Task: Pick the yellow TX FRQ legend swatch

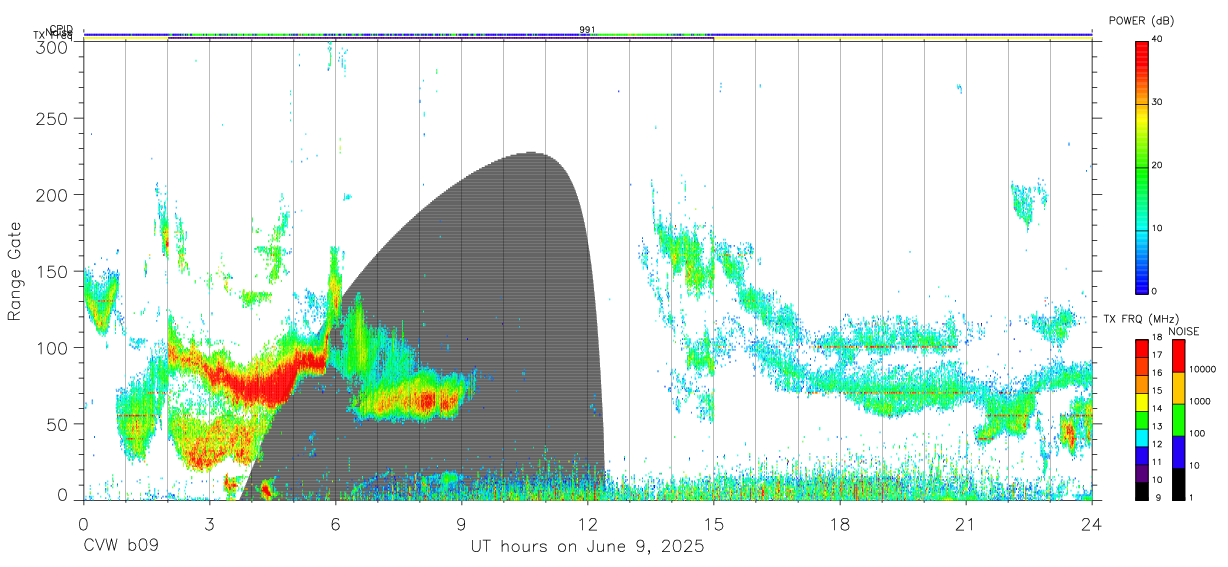Action: tap(1142, 402)
